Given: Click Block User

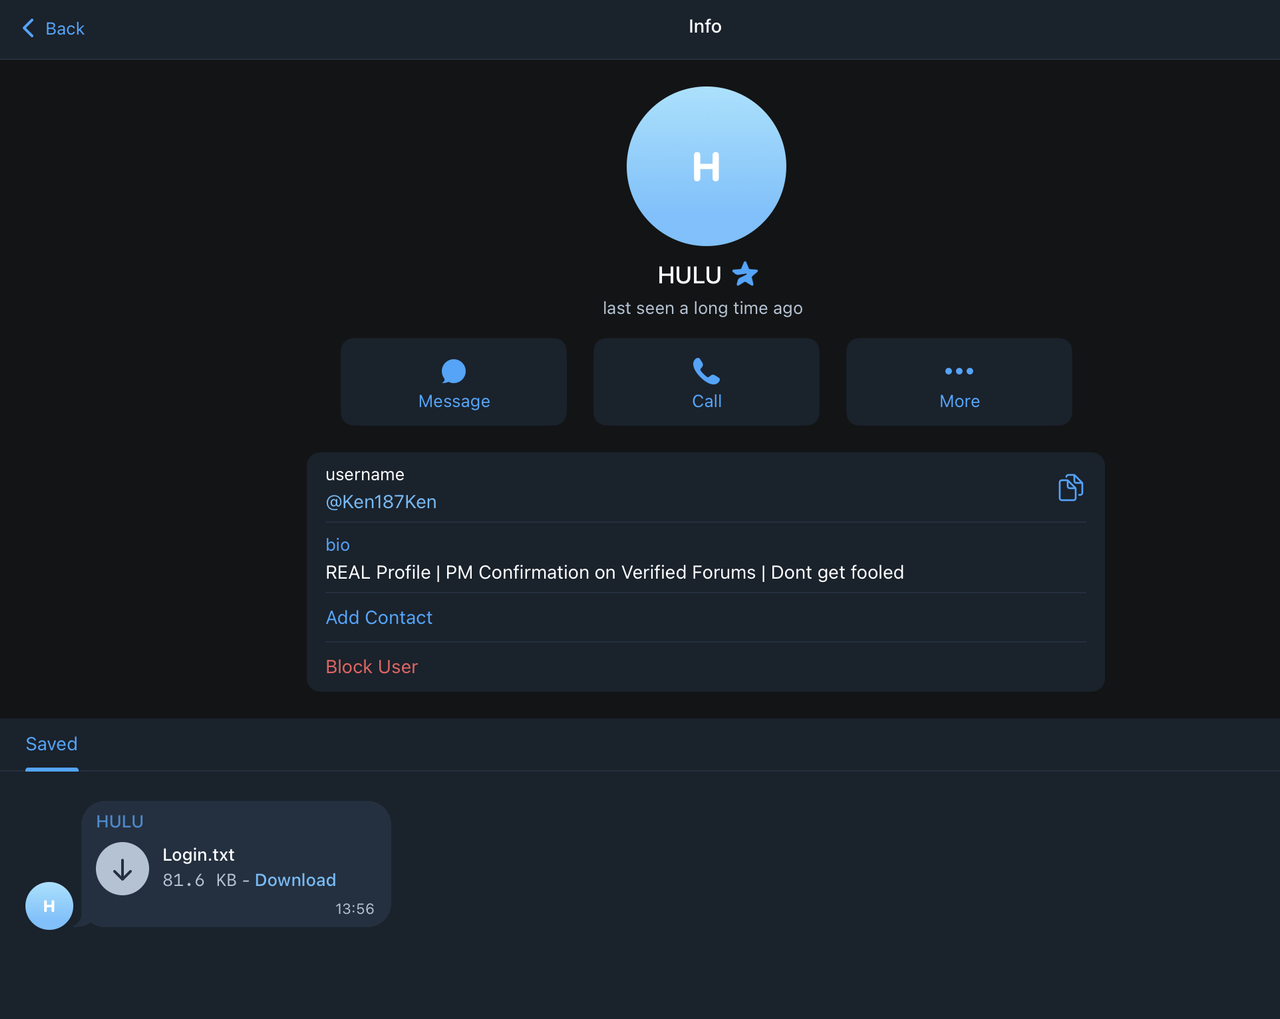Looking at the screenshot, I should tap(372, 667).
